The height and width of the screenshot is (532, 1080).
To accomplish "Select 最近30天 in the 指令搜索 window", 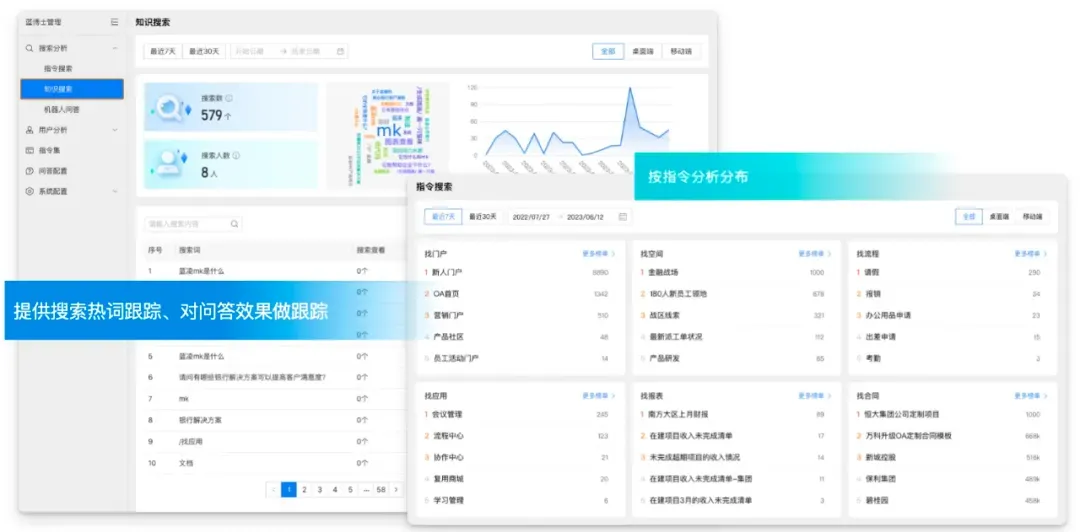I will tap(483, 216).
